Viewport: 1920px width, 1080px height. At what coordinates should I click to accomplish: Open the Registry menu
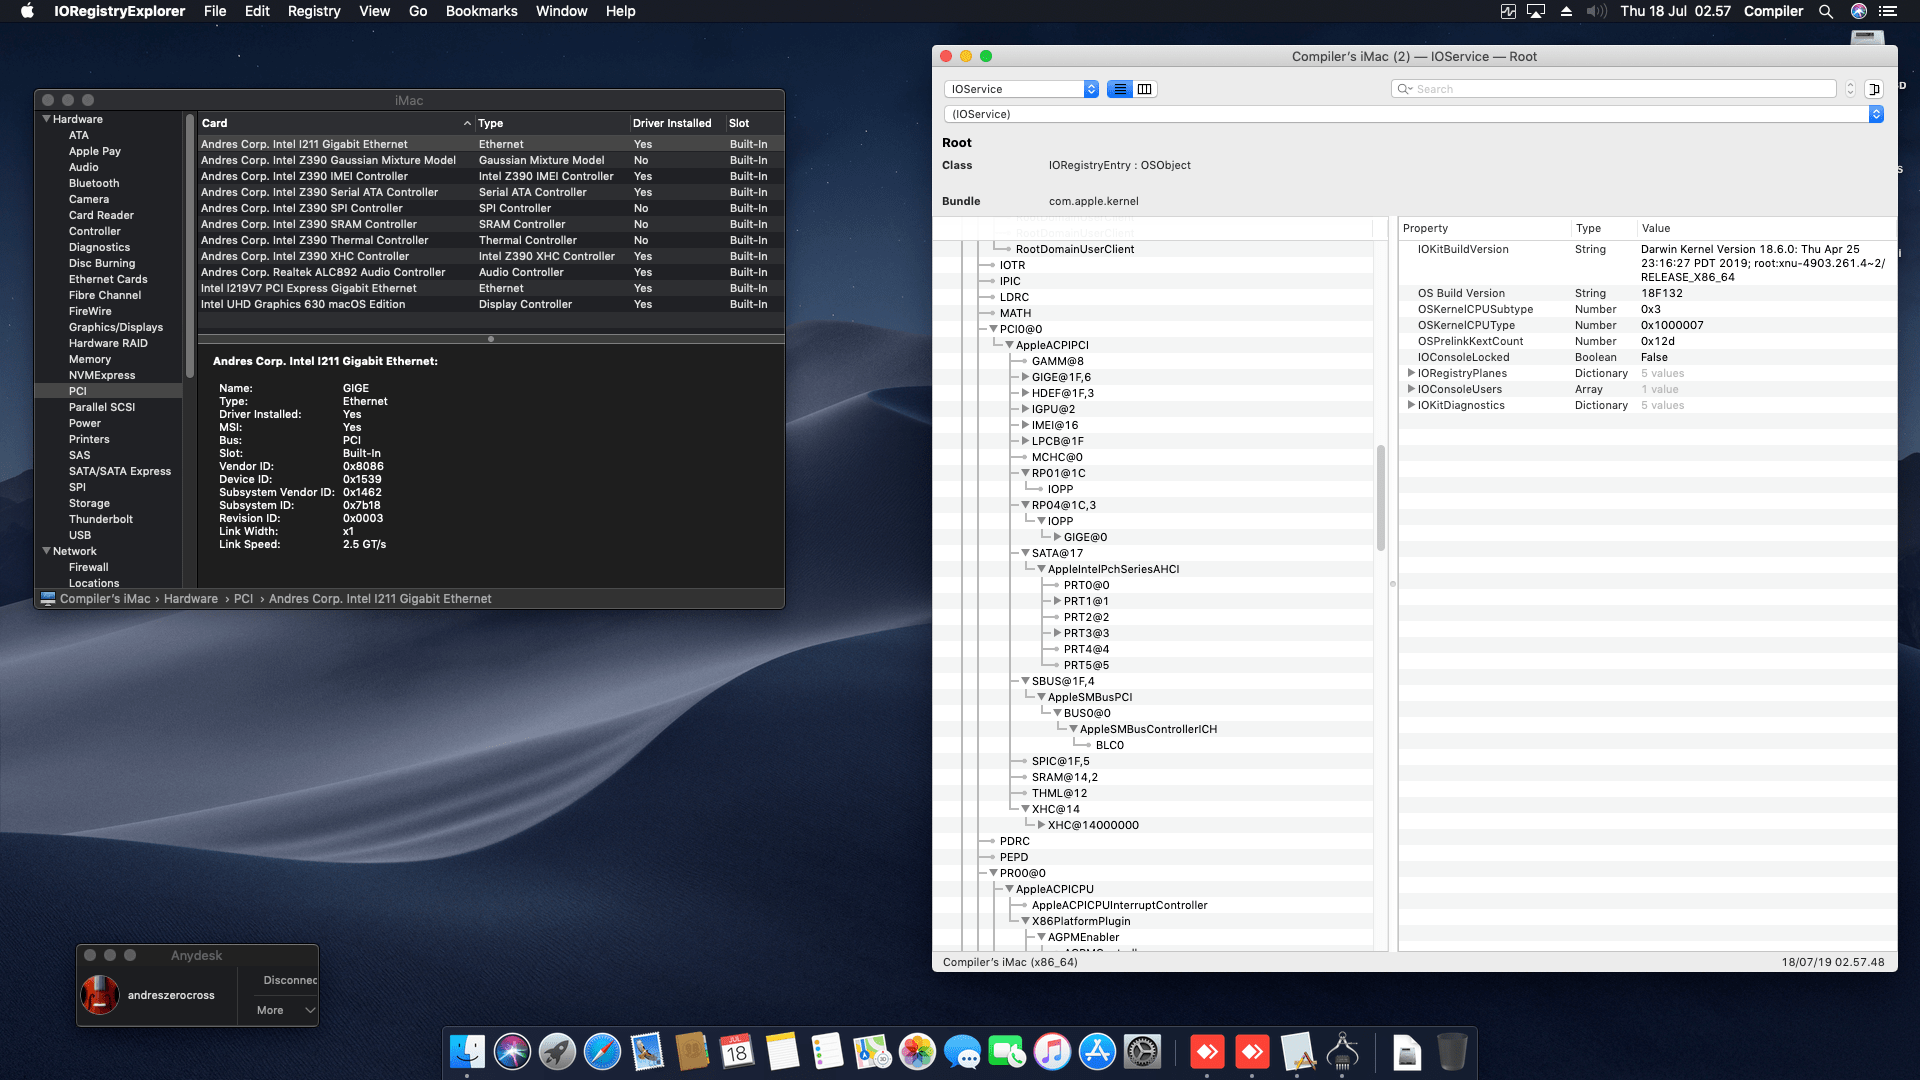coord(313,11)
